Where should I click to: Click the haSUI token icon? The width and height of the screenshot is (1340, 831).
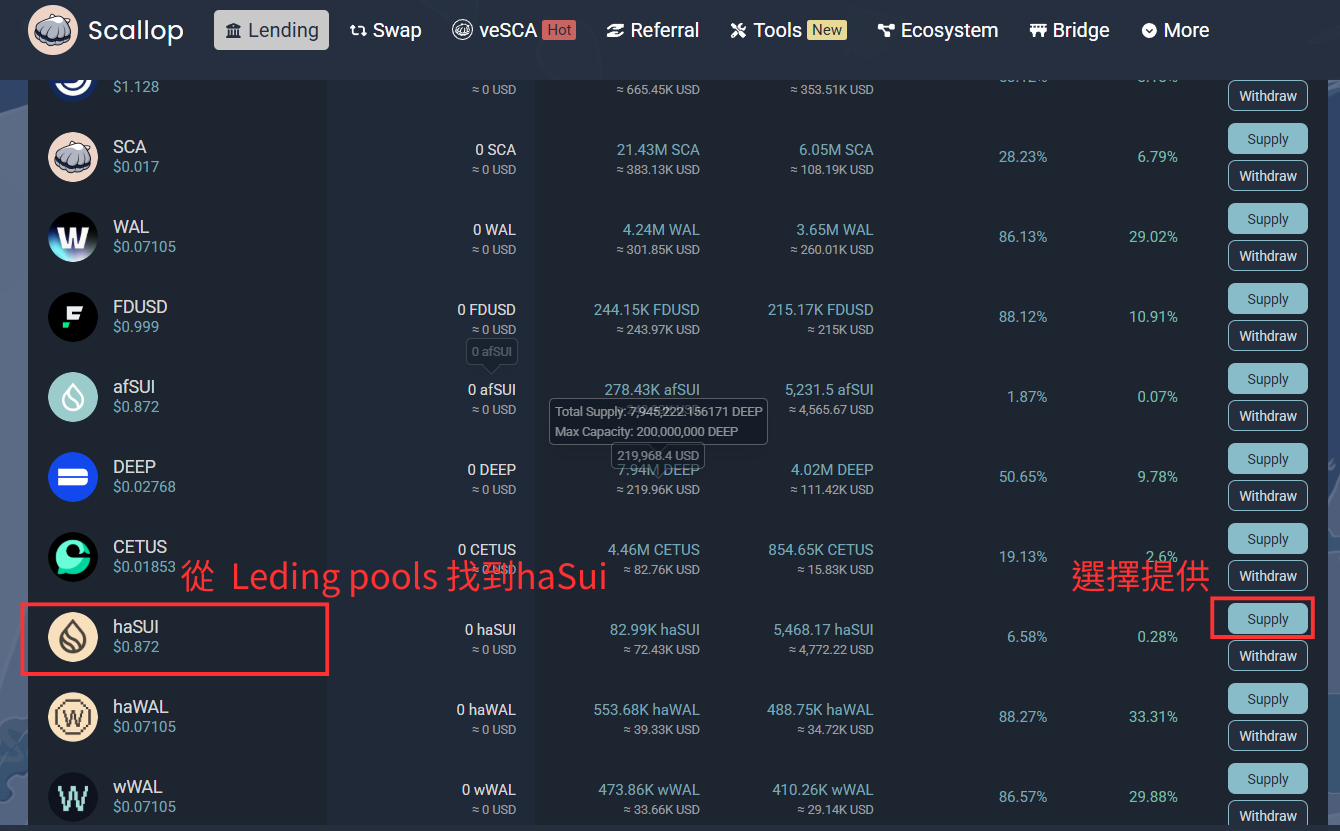(73, 637)
